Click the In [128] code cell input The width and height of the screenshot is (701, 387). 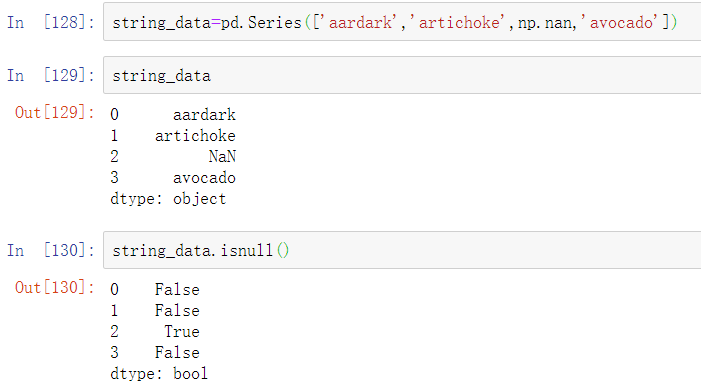click(x=402, y=22)
